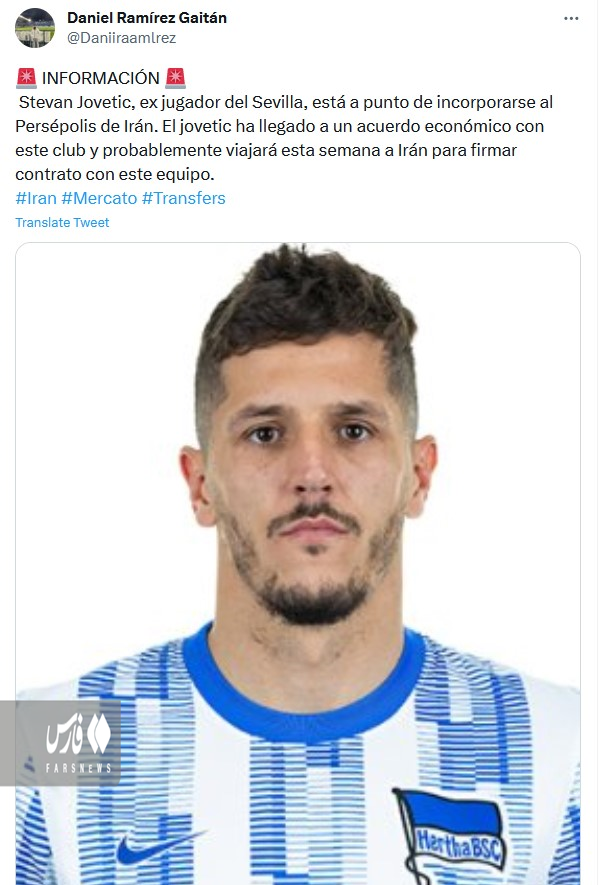This screenshot has height=885, width=601.
Task: Expand the player photo attached to tweet
Action: 298,563
